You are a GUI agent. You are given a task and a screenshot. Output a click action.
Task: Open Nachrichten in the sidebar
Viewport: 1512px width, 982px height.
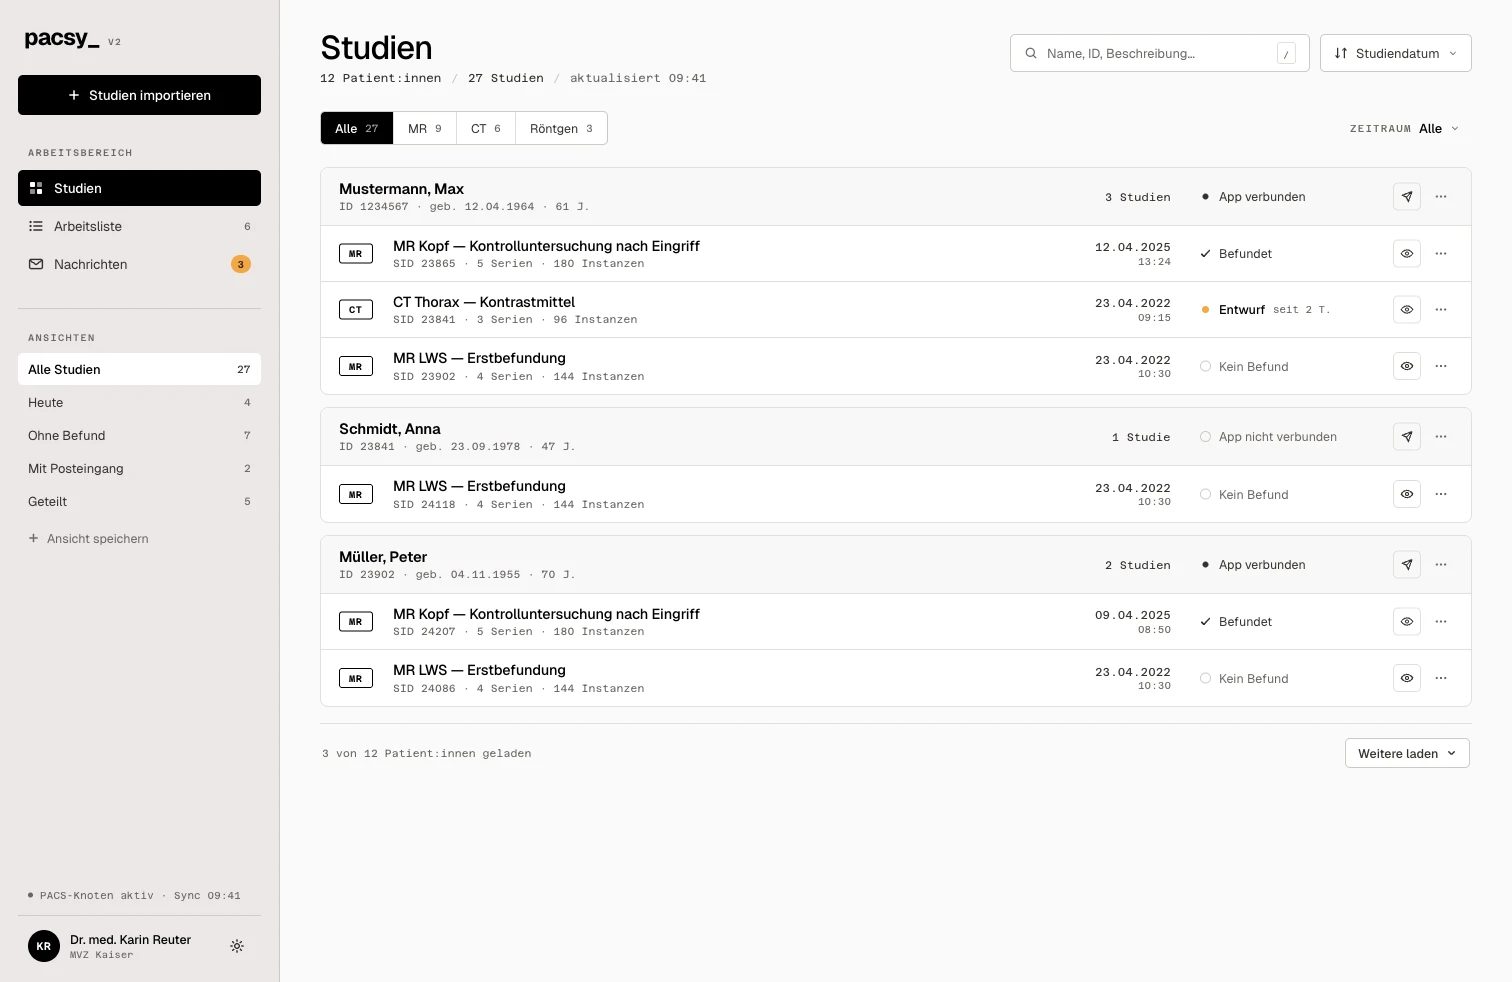[x=139, y=265]
